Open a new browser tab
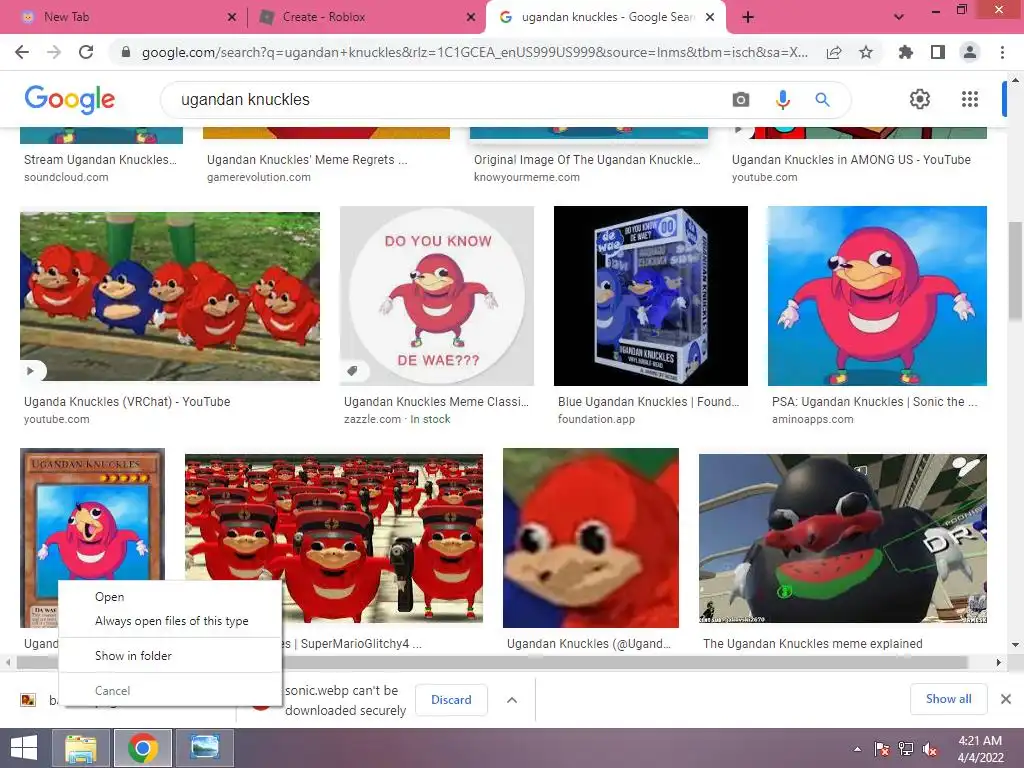The image size is (1024, 768). point(748,17)
